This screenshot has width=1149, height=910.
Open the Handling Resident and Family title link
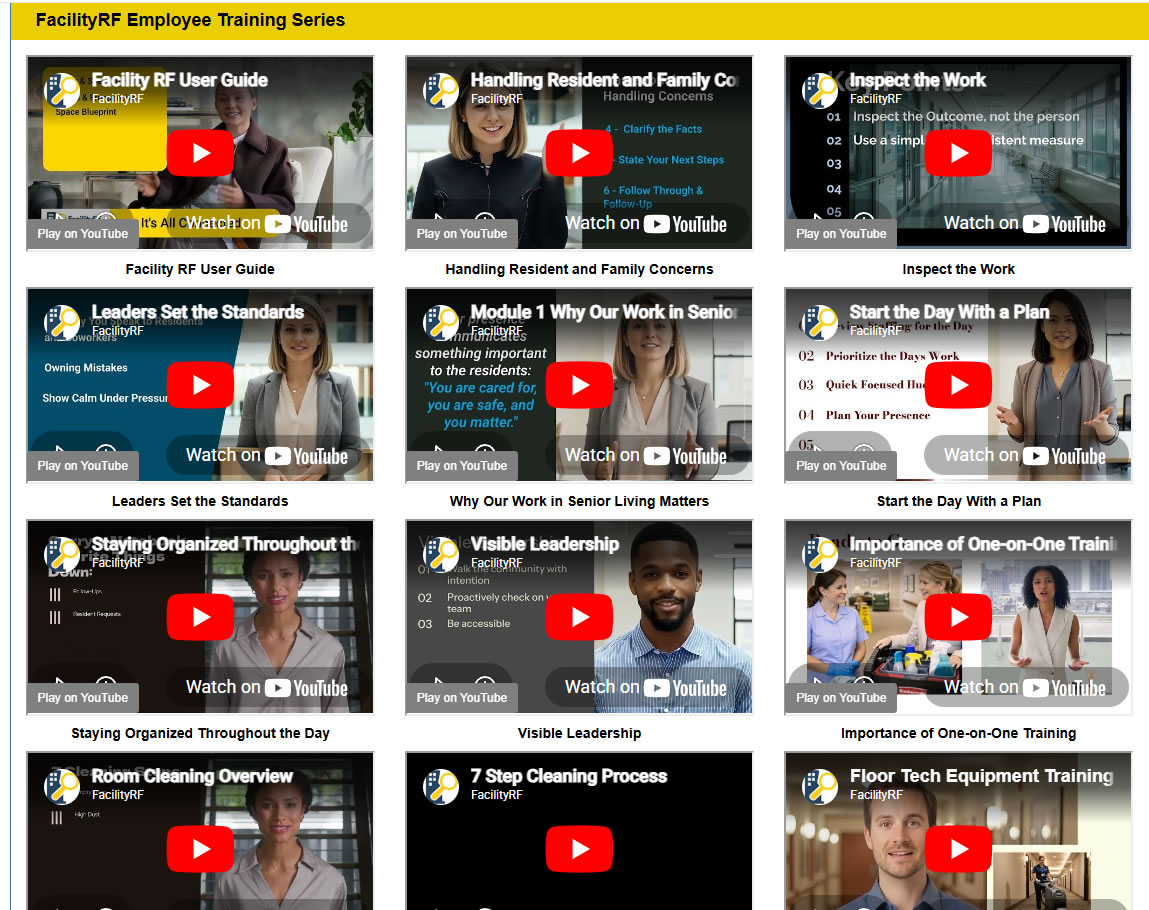point(604,80)
